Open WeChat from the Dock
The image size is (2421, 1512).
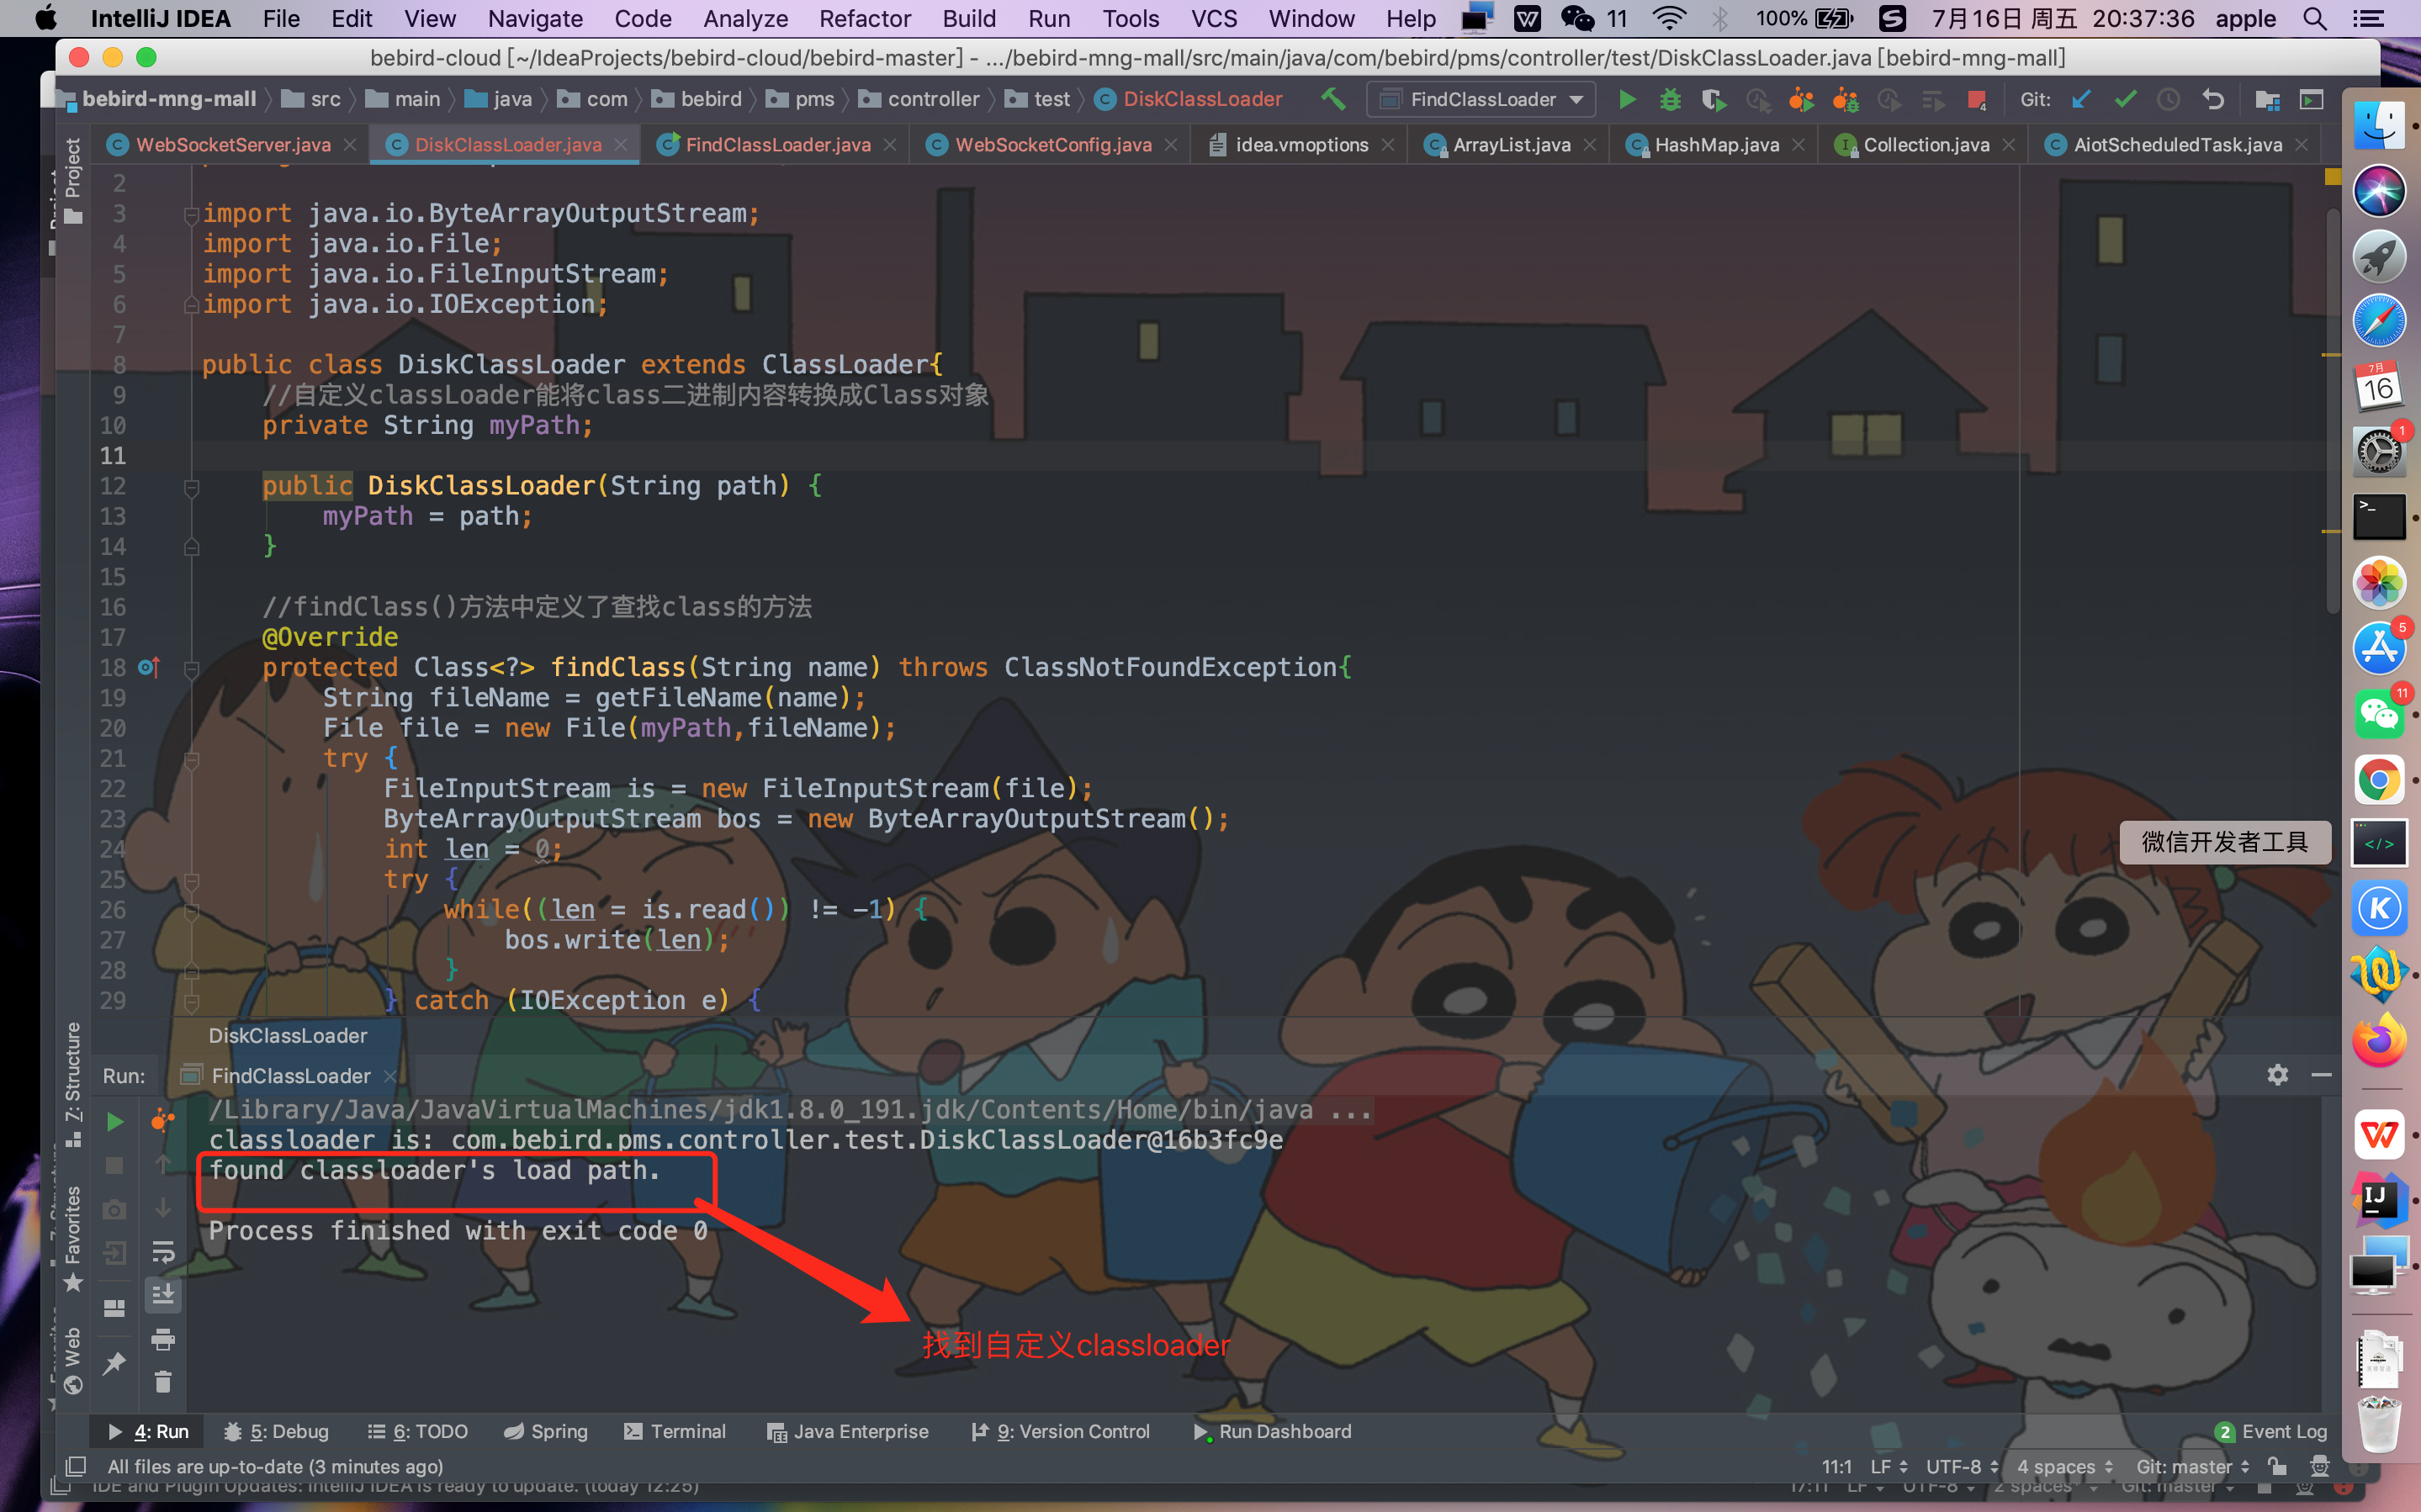click(2379, 714)
